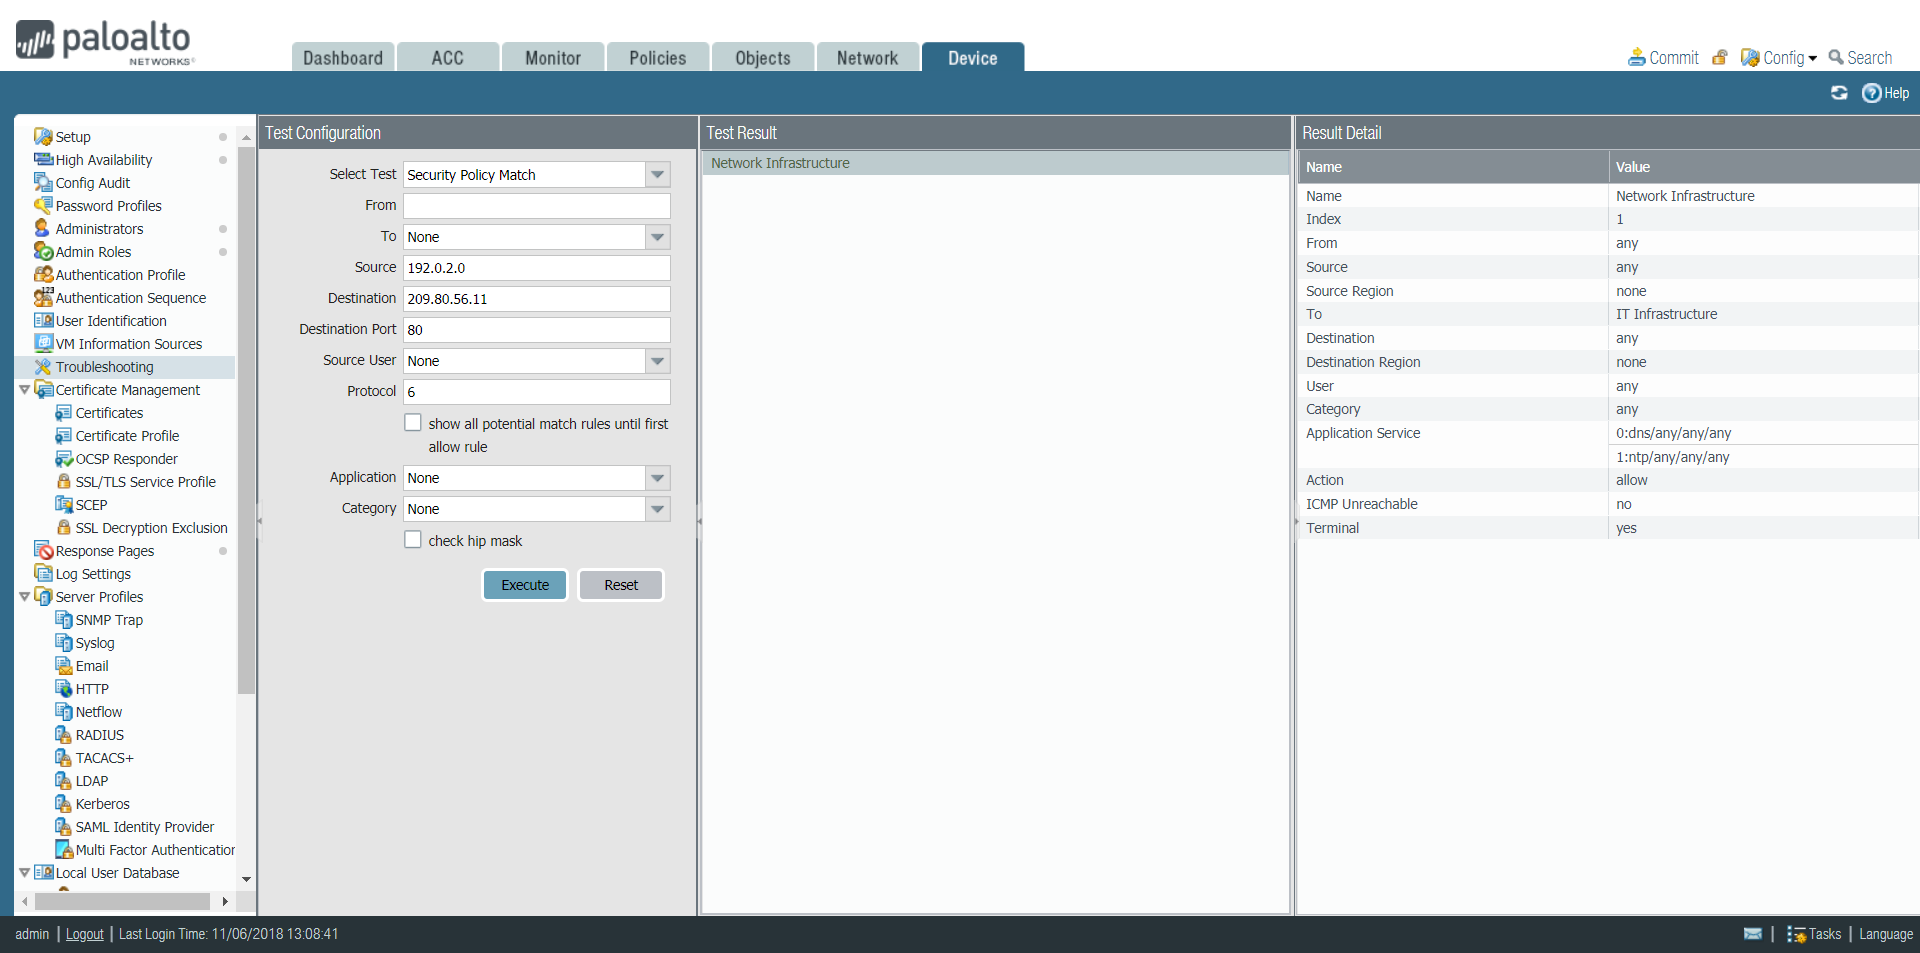The image size is (1920, 953).
Task: Open the Select Test dropdown
Action: click(x=657, y=175)
